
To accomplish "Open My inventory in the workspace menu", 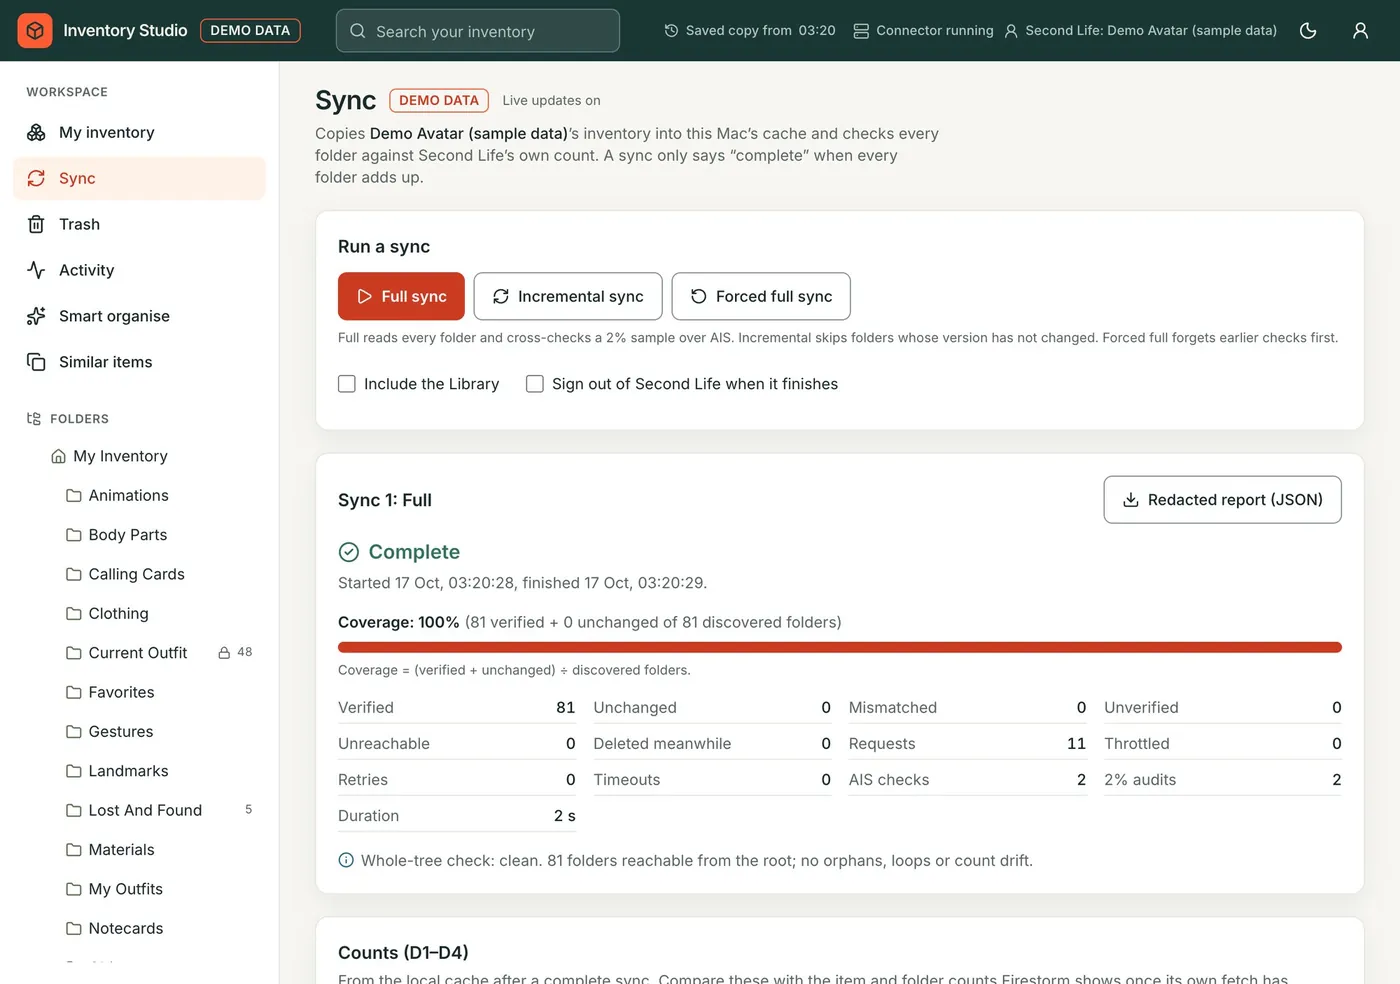I will tap(139, 133).
